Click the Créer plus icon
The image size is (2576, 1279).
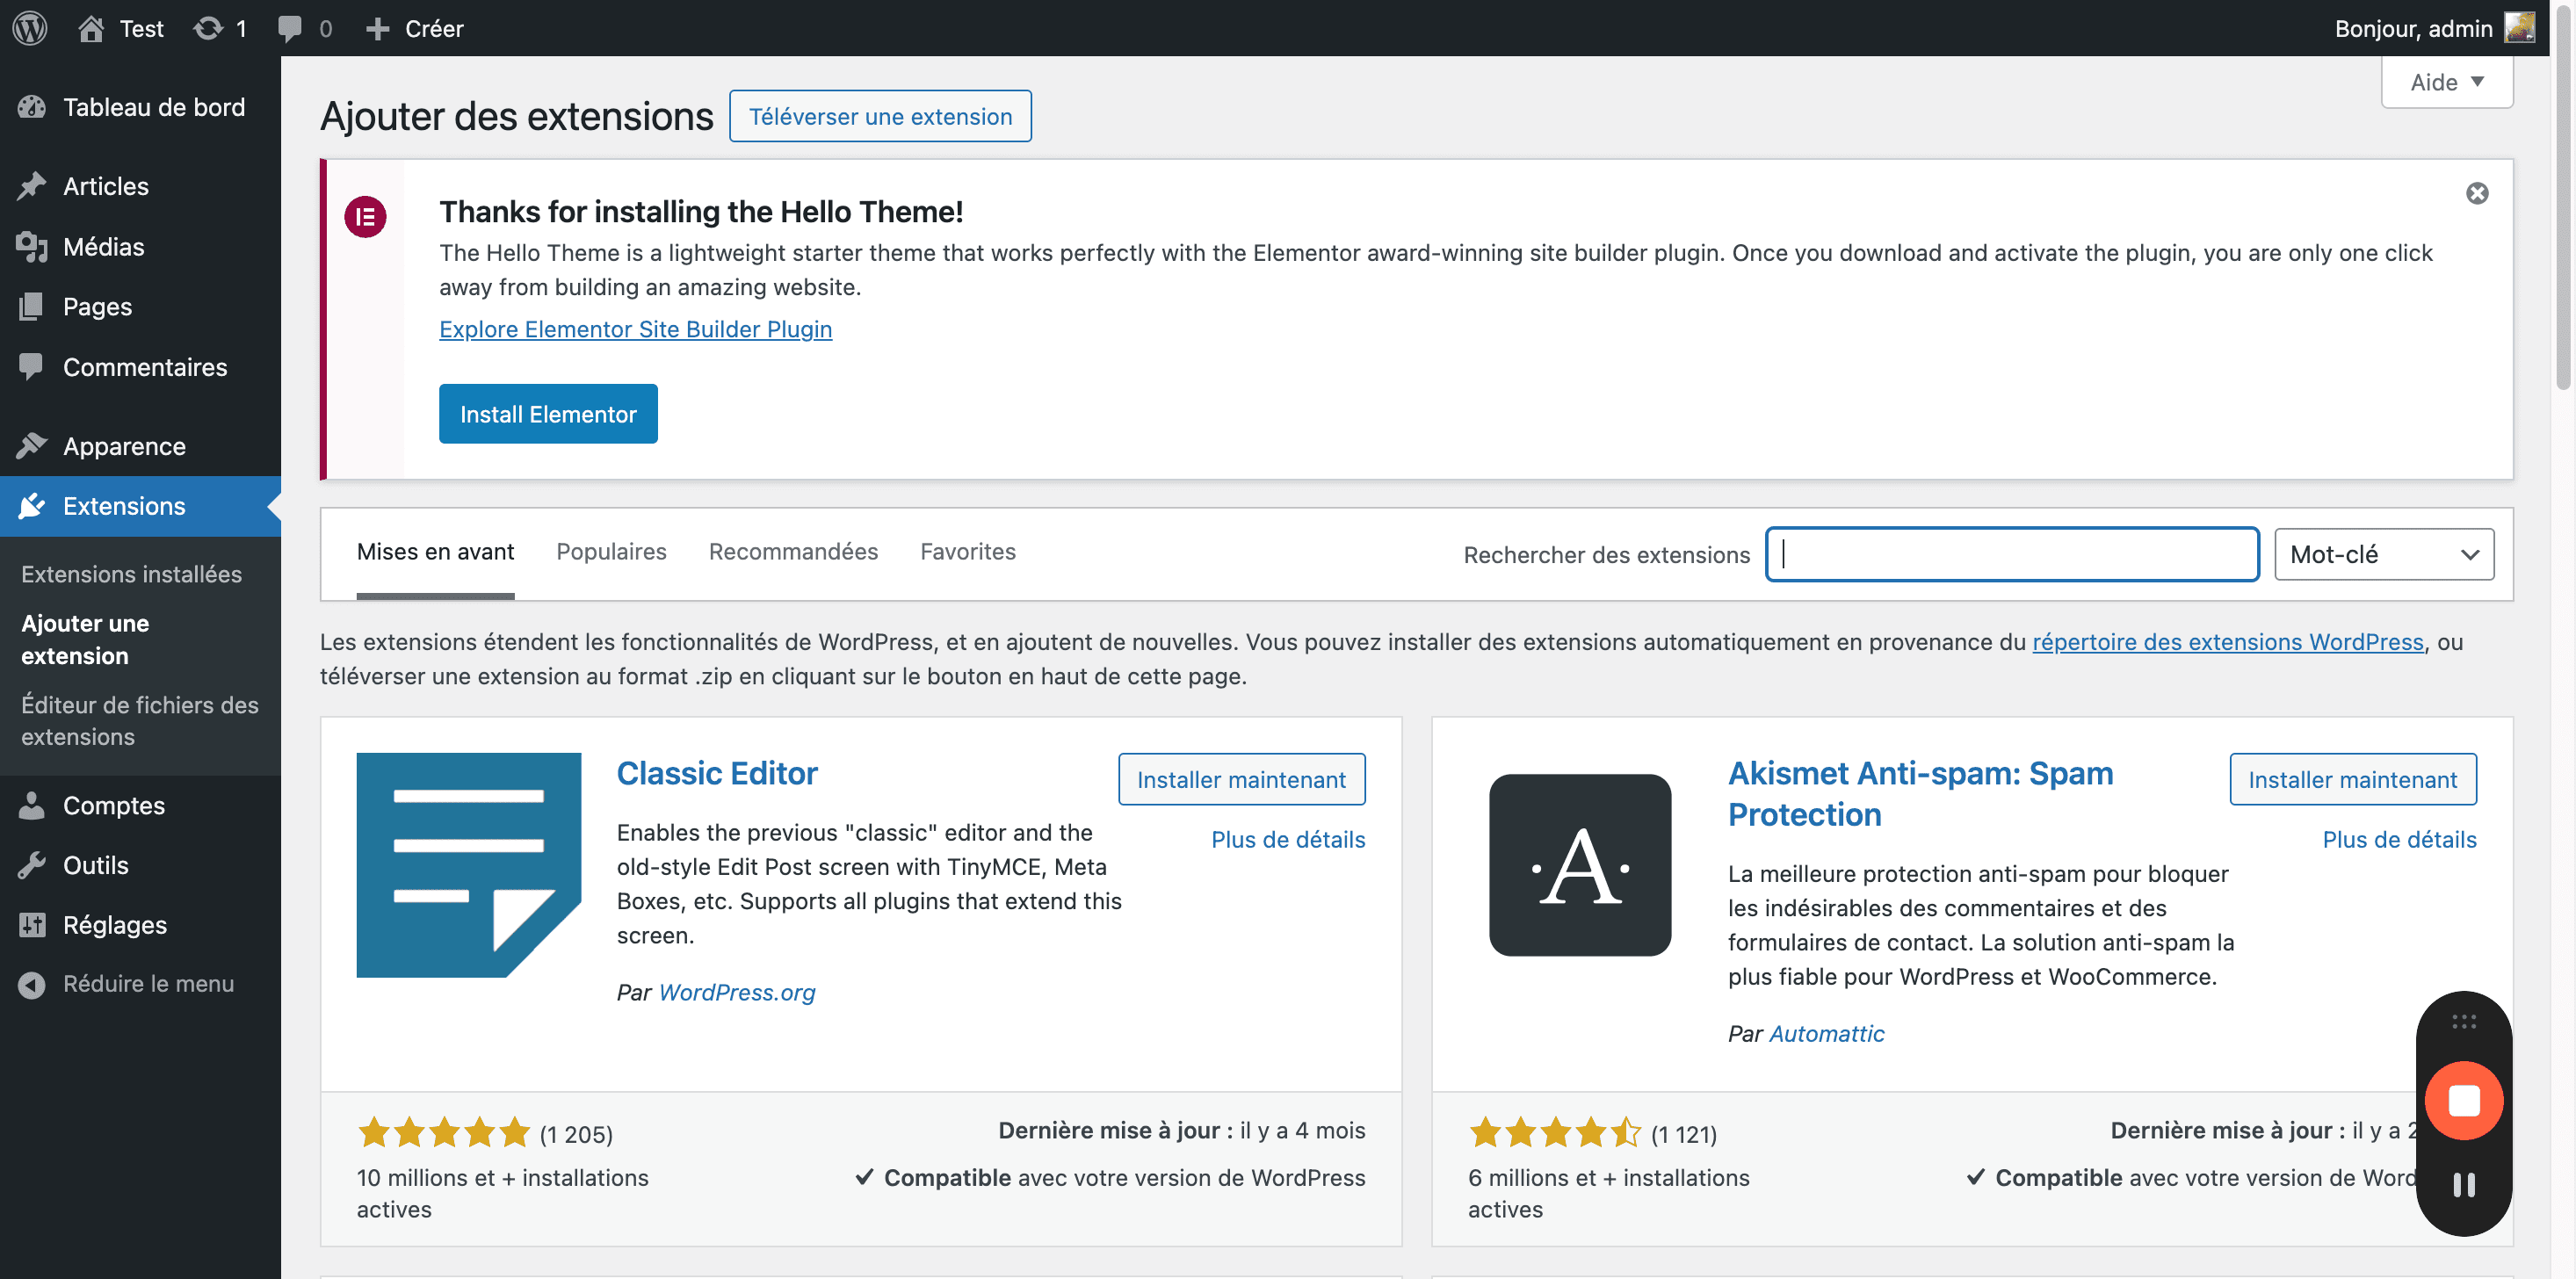(x=377, y=28)
